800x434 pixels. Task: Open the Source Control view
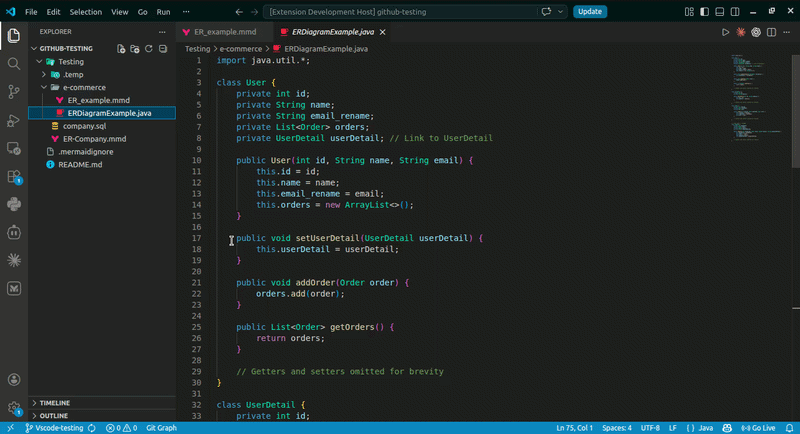tap(14, 92)
